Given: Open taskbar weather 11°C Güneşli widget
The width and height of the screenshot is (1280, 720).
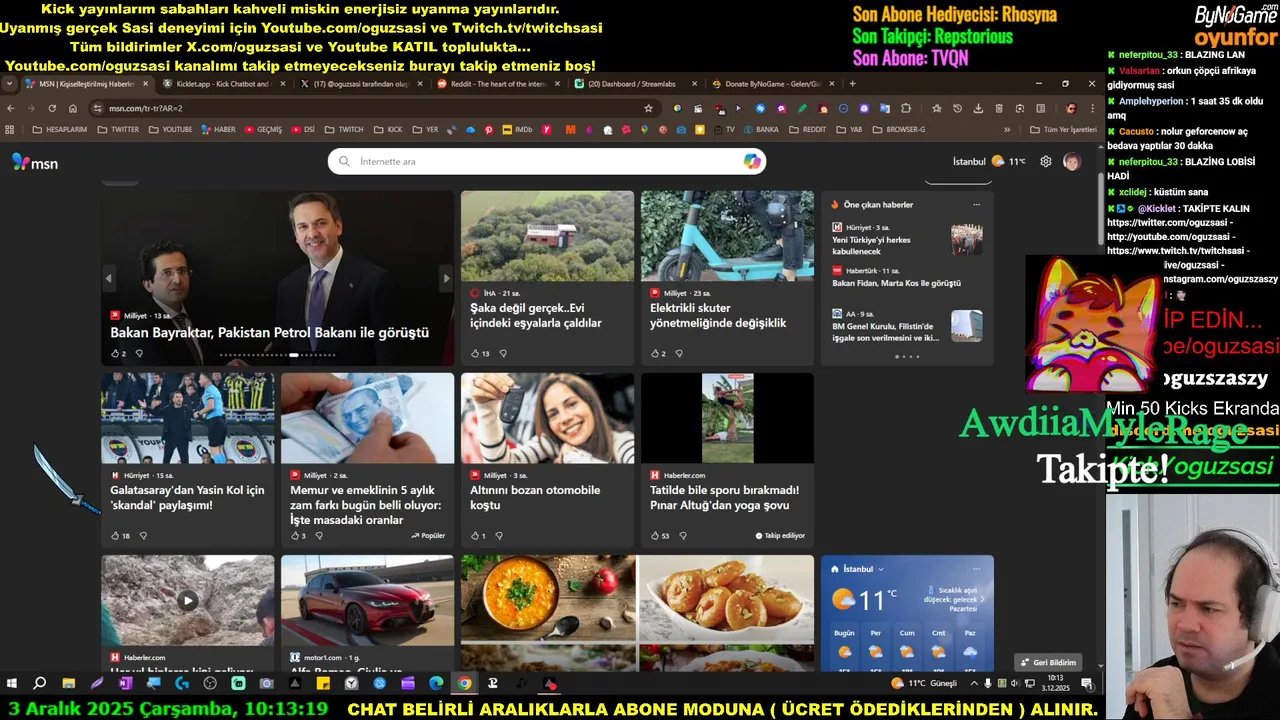Looking at the screenshot, I should coord(923,684).
